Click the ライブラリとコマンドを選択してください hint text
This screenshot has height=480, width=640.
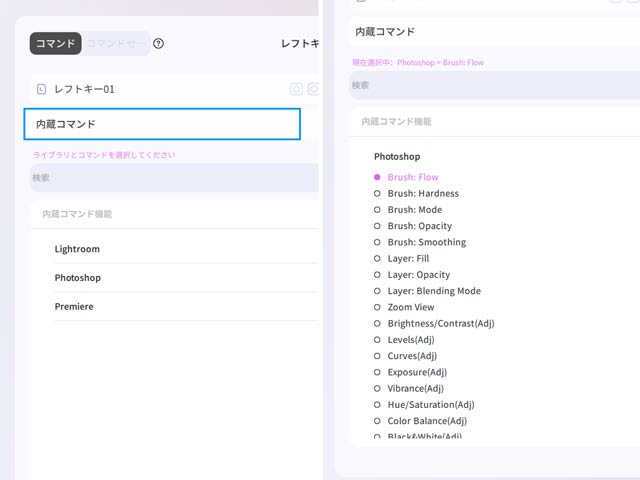coord(104,155)
